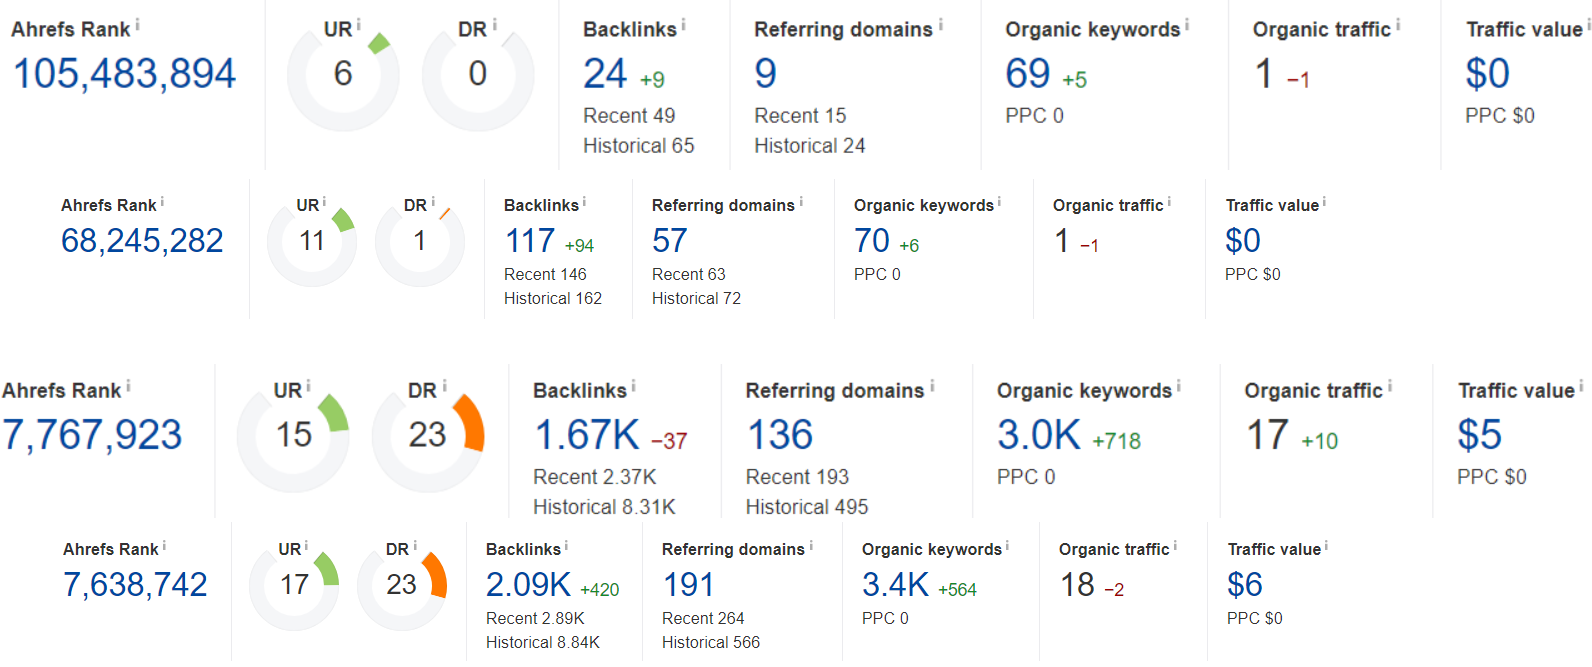Click the "Recent 193" referring domains text
The image size is (1592, 667).
click(797, 477)
